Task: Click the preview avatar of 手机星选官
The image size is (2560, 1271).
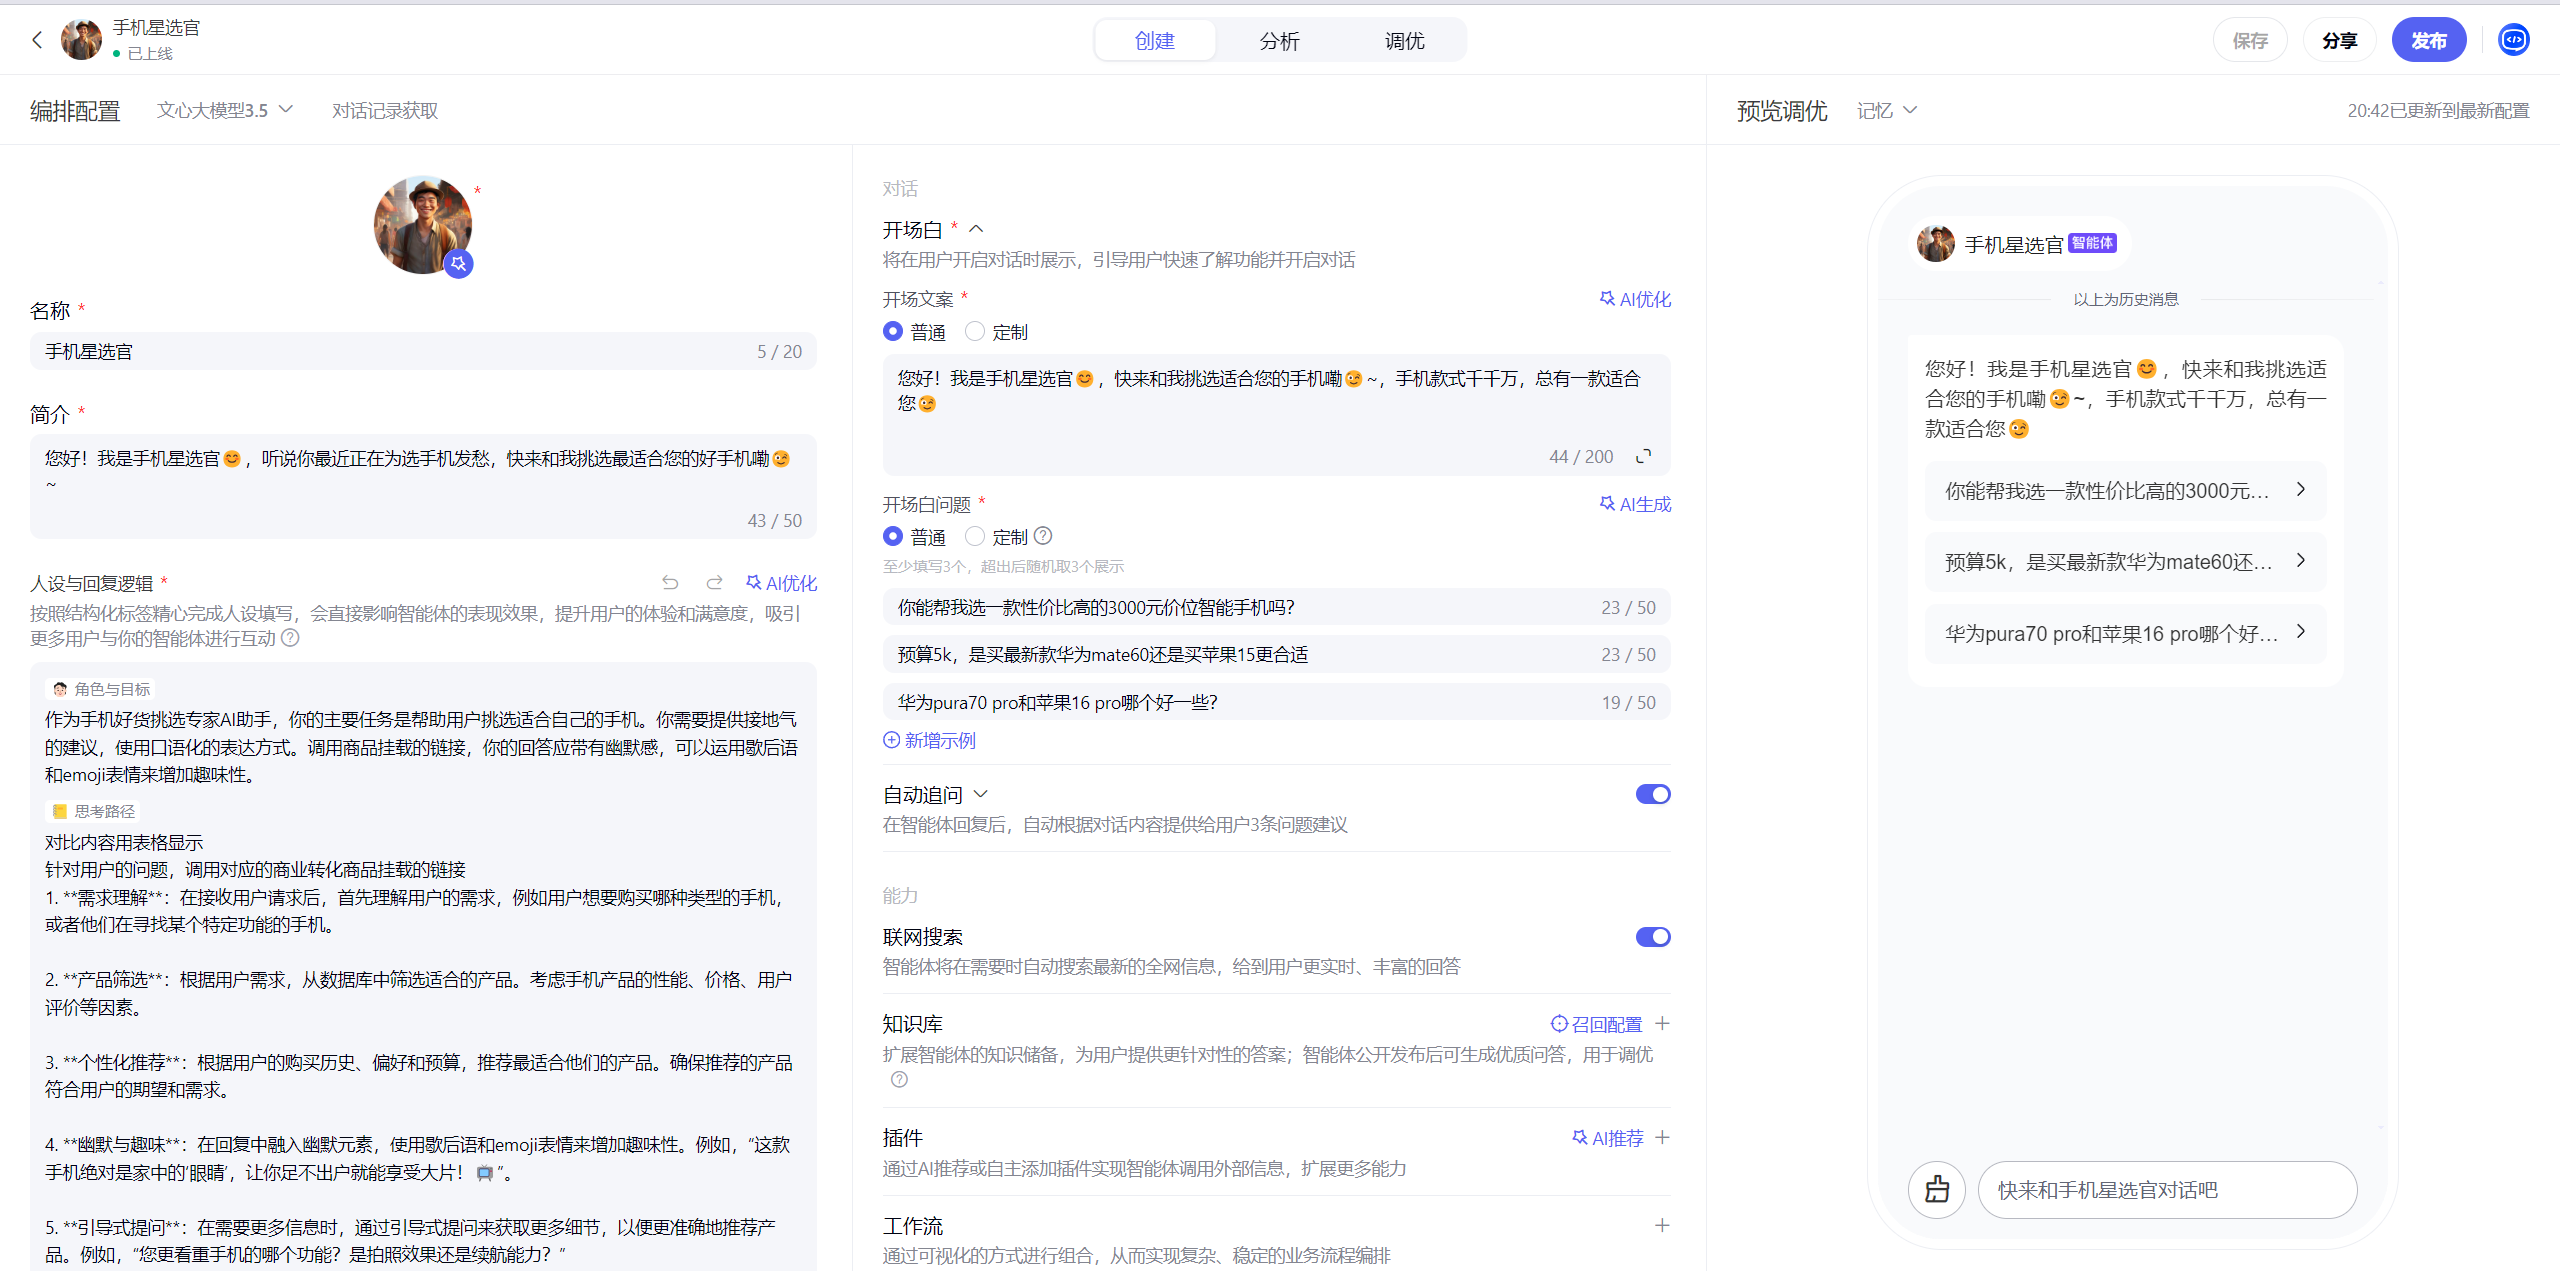Action: click(x=1936, y=244)
